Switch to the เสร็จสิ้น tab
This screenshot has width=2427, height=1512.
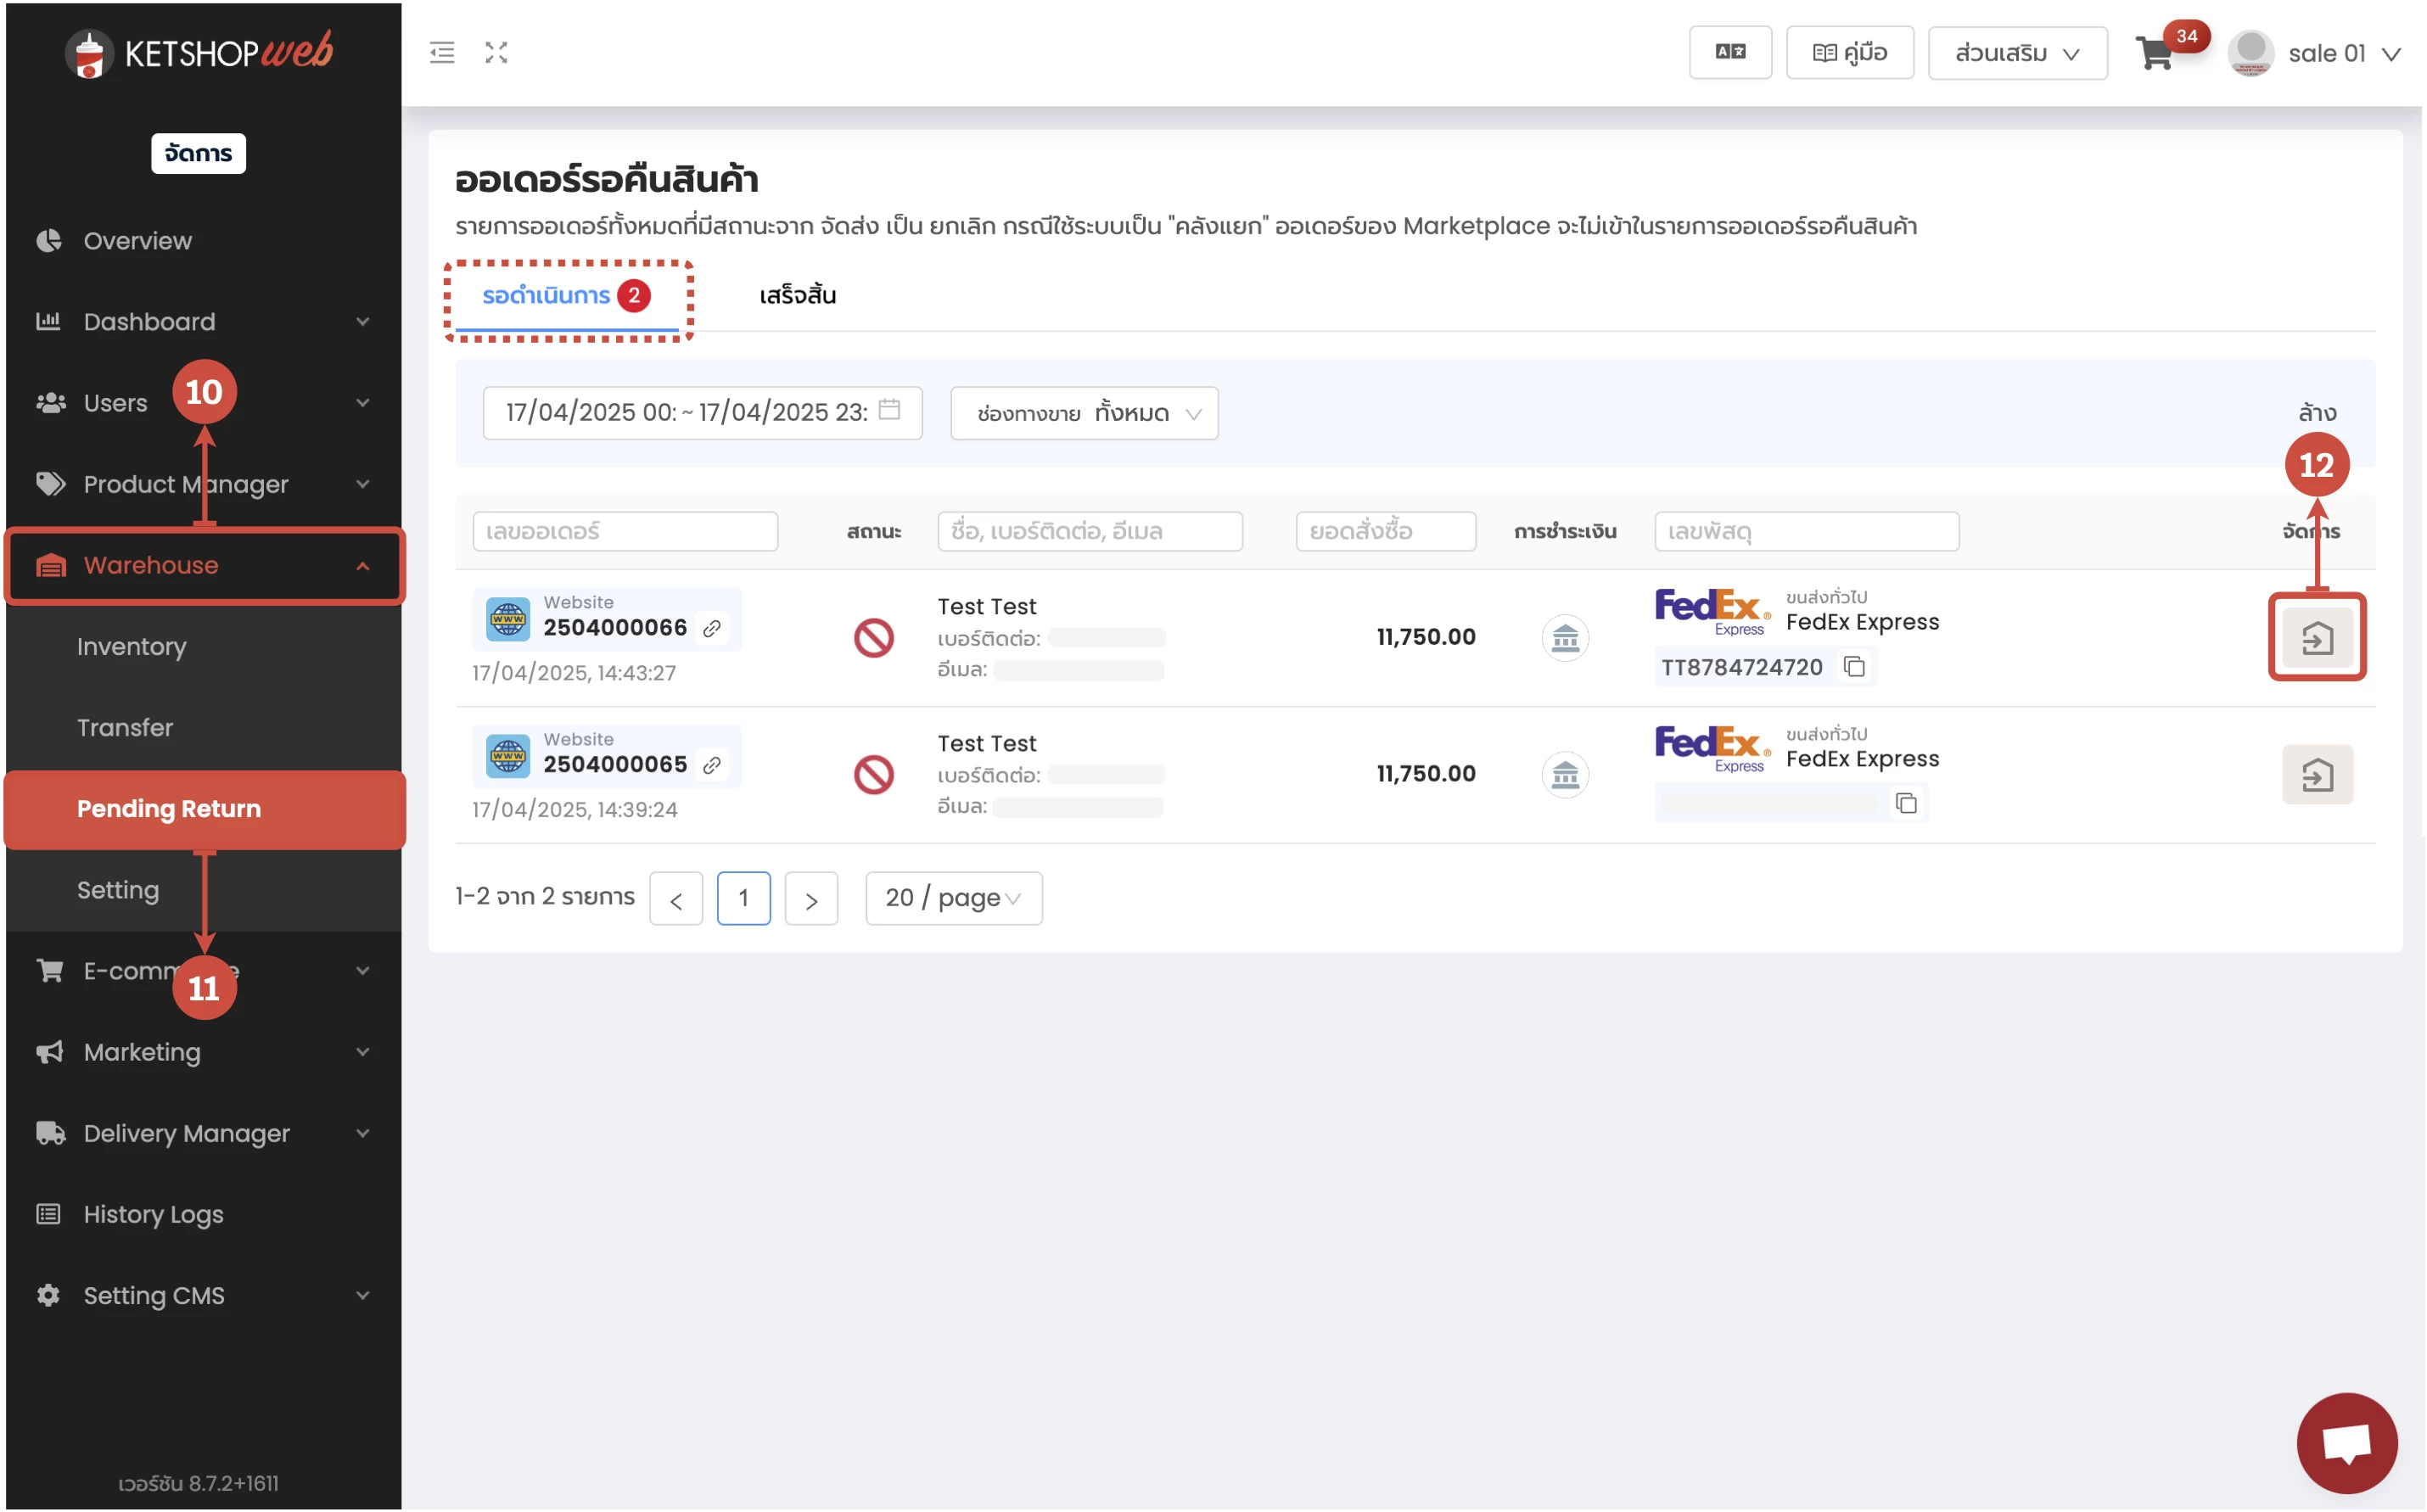tap(797, 296)
